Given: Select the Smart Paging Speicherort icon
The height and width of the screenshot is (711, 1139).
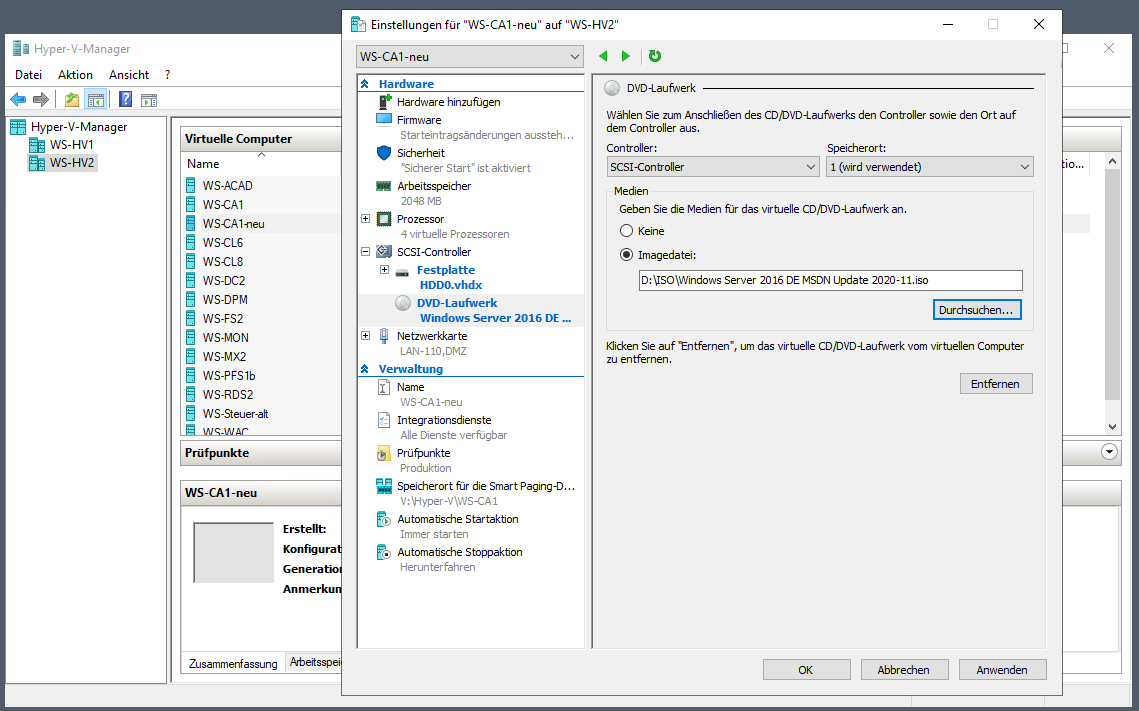Looking at the screenshot, I should 384,487.
